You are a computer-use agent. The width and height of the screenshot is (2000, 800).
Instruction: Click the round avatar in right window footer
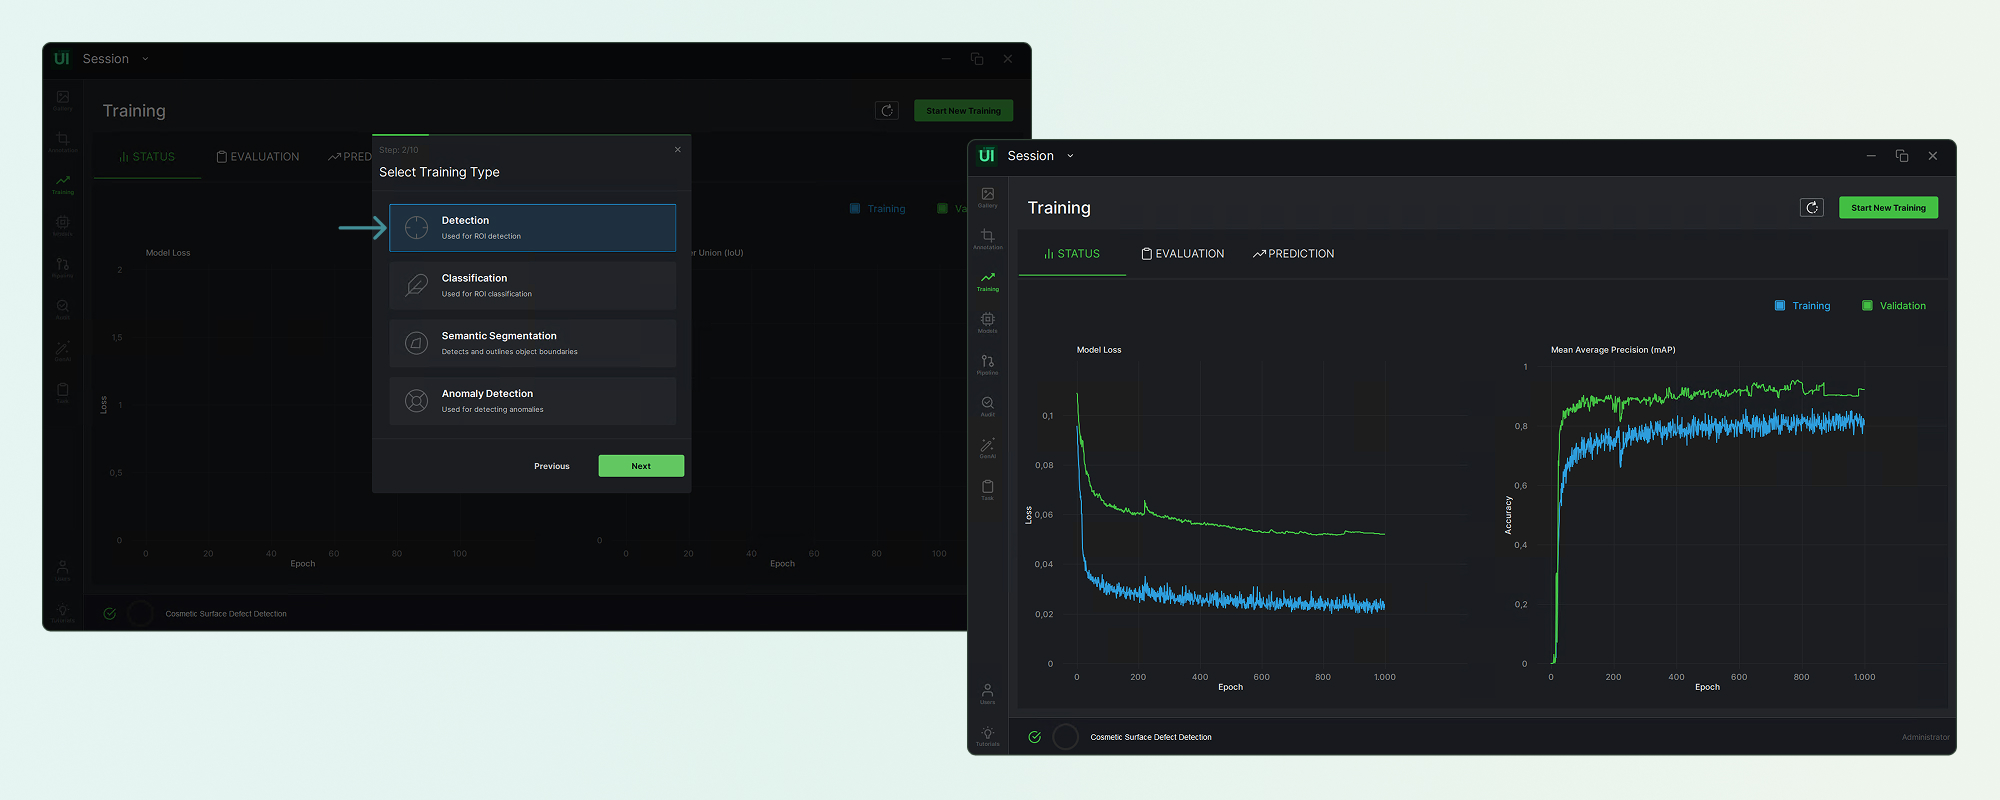[x=1065, y=737]
